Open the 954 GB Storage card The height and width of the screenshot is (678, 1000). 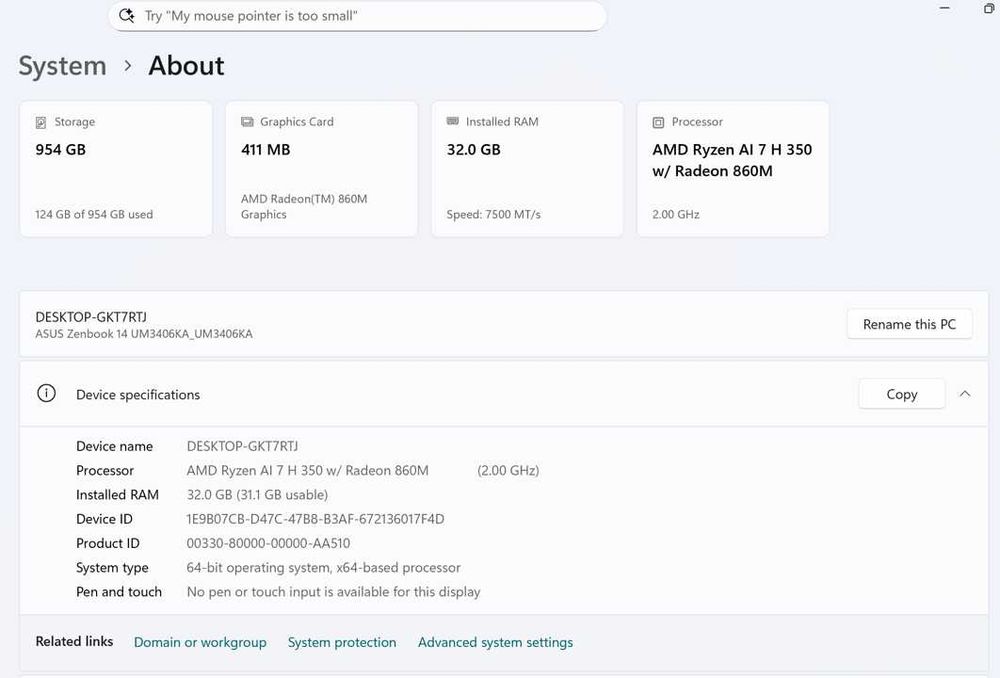pyautogui.click(x=116, y=169)
